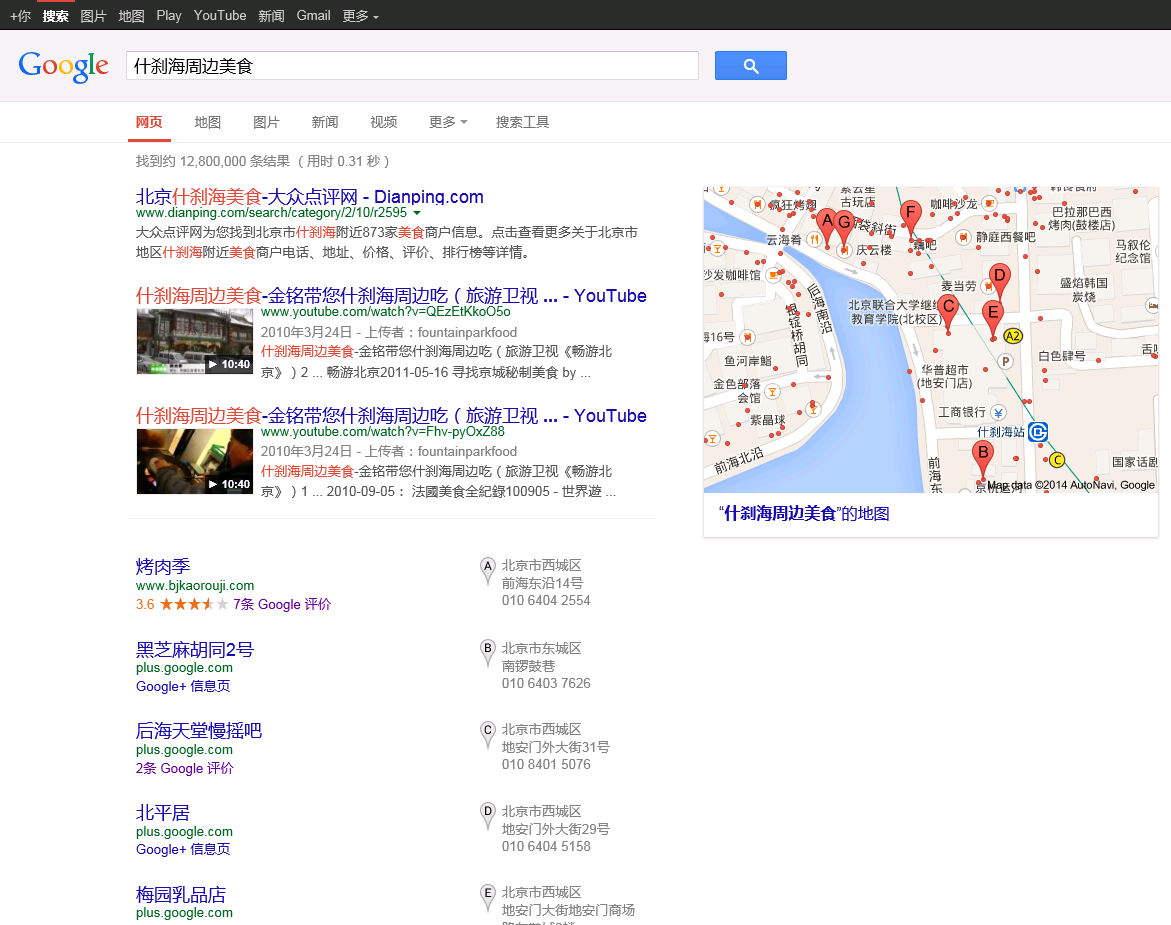This screenshot has height=925, width=1171.
Task: Switch to the 视频 search tab
Action: point(384,122)
